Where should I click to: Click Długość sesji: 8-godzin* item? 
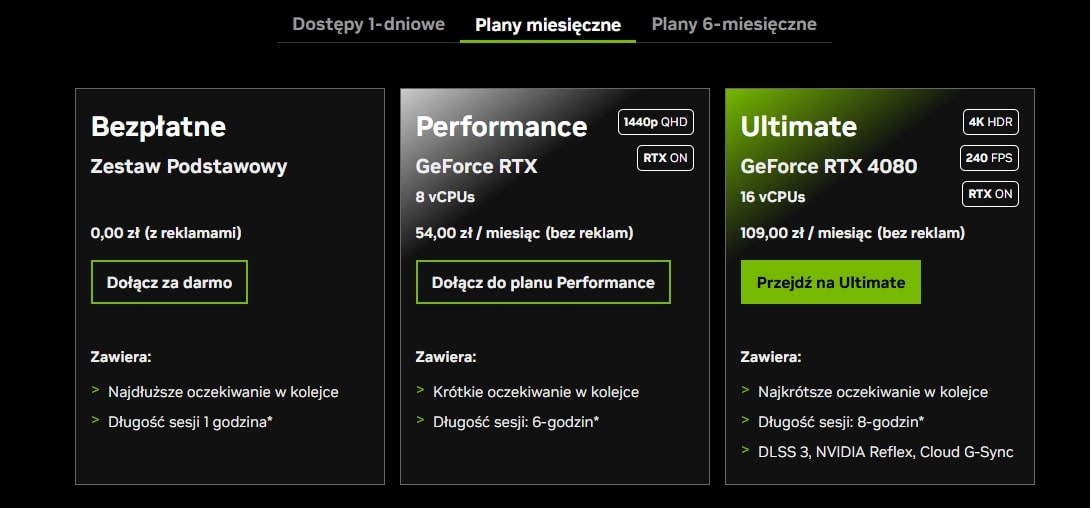point(841,422)
